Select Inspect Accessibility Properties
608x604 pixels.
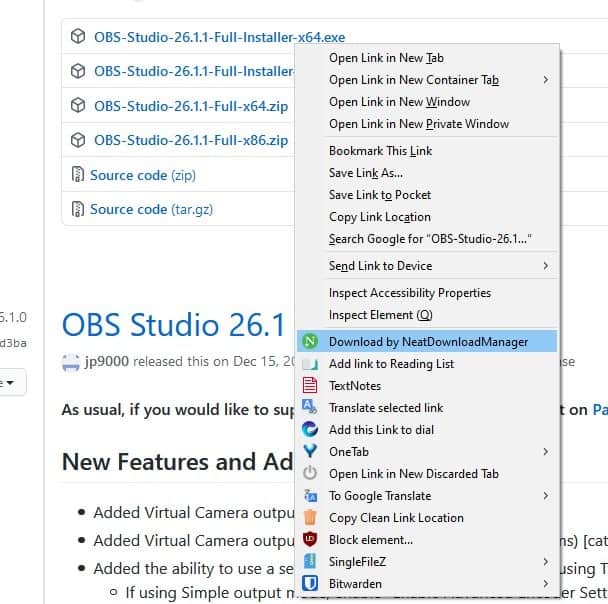click(427, 293)
